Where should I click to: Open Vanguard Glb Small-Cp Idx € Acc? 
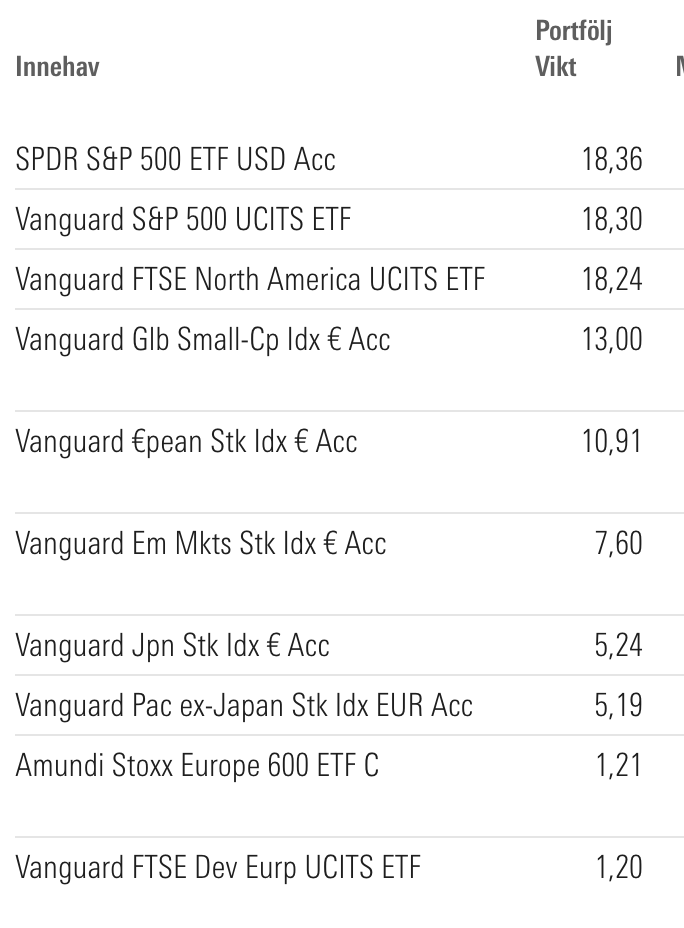pyautogui.click(x=203, y=339)
